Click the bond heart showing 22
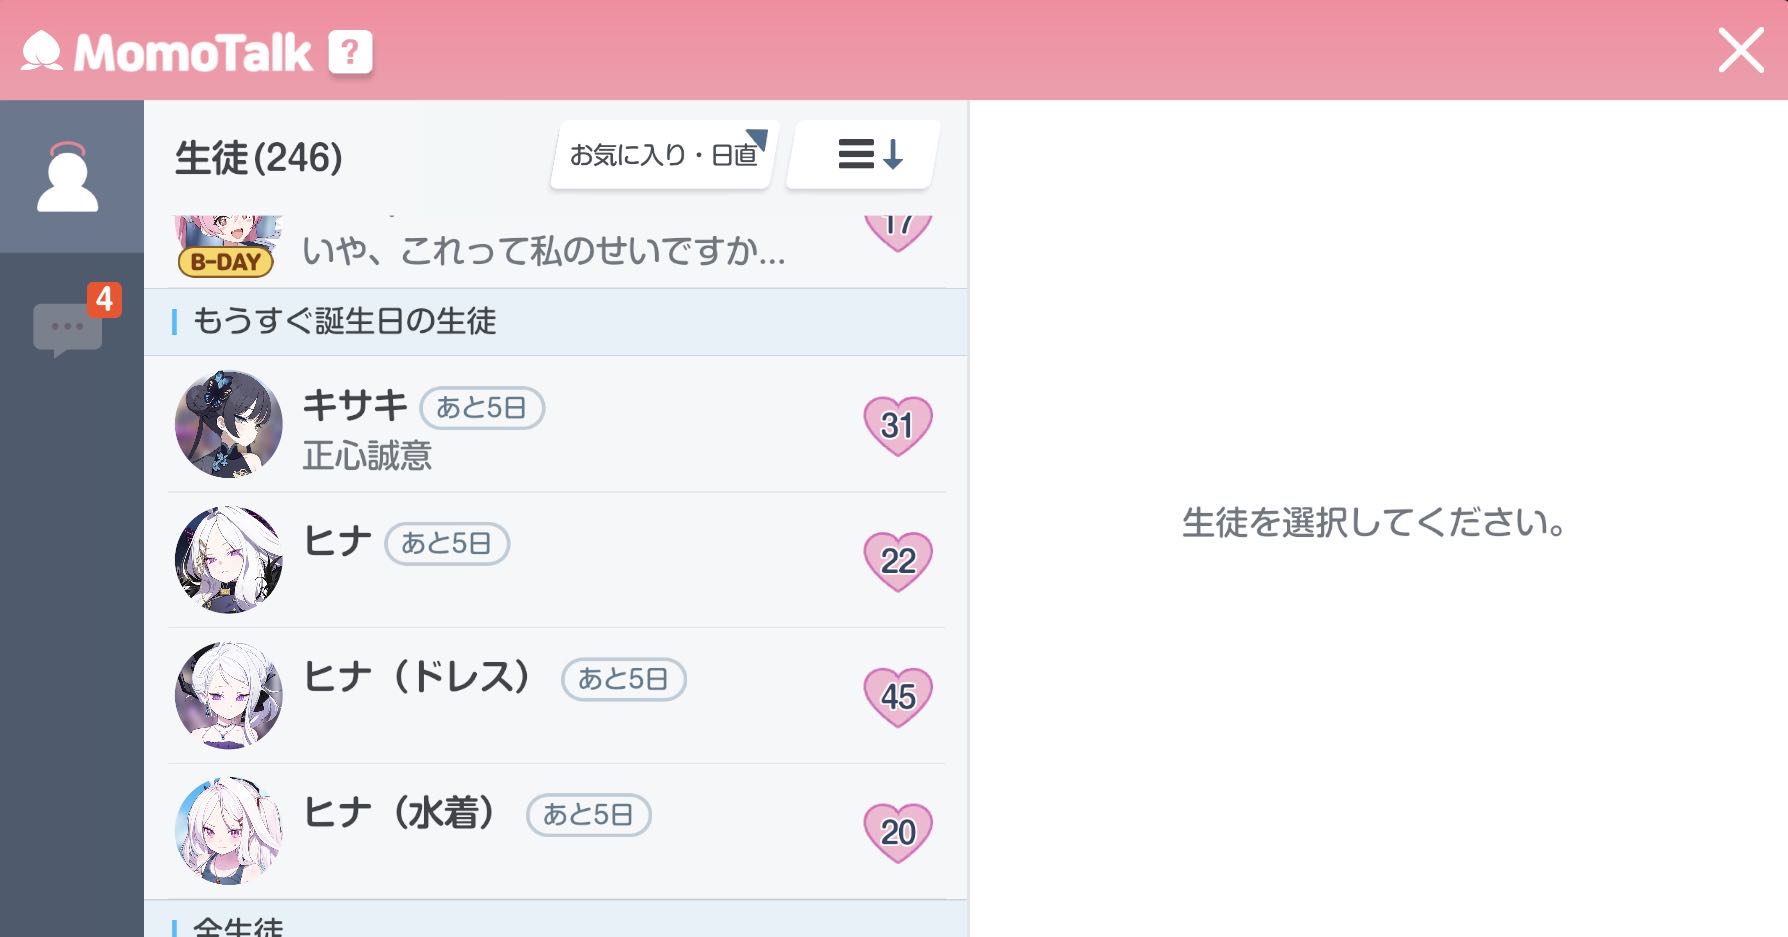 coord(897,561)
